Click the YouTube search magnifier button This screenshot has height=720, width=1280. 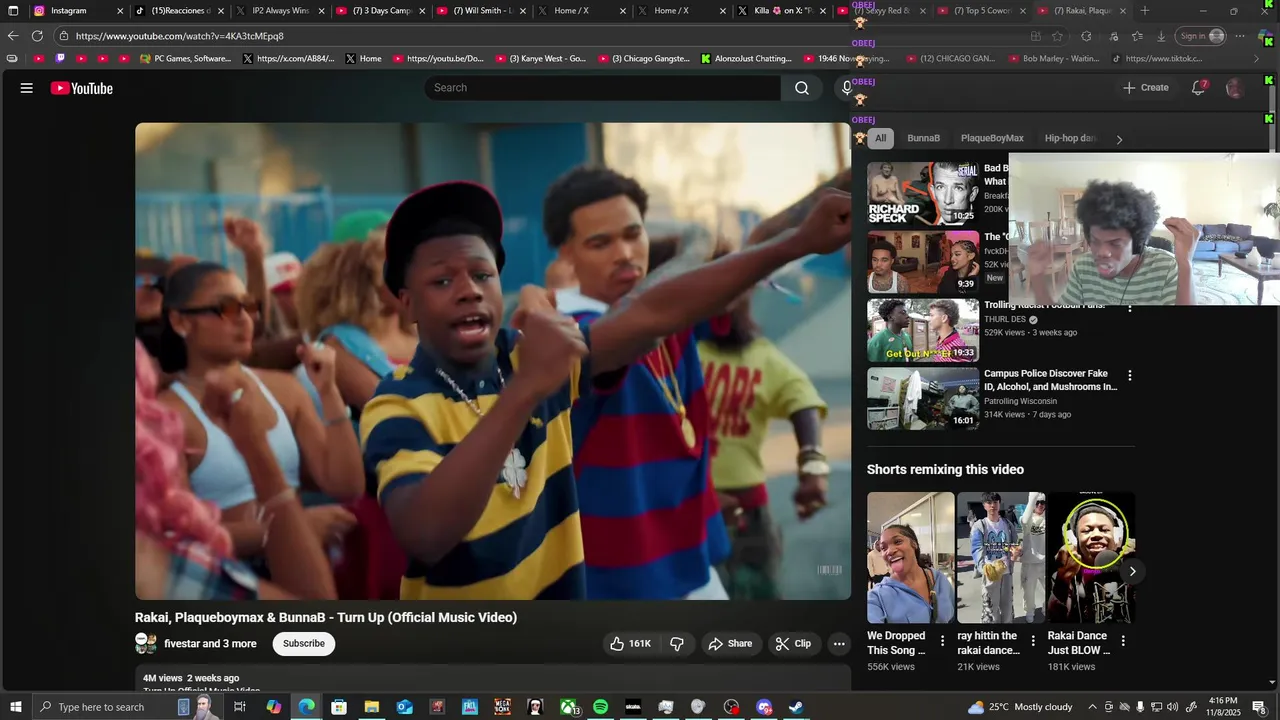pos(802,88)
